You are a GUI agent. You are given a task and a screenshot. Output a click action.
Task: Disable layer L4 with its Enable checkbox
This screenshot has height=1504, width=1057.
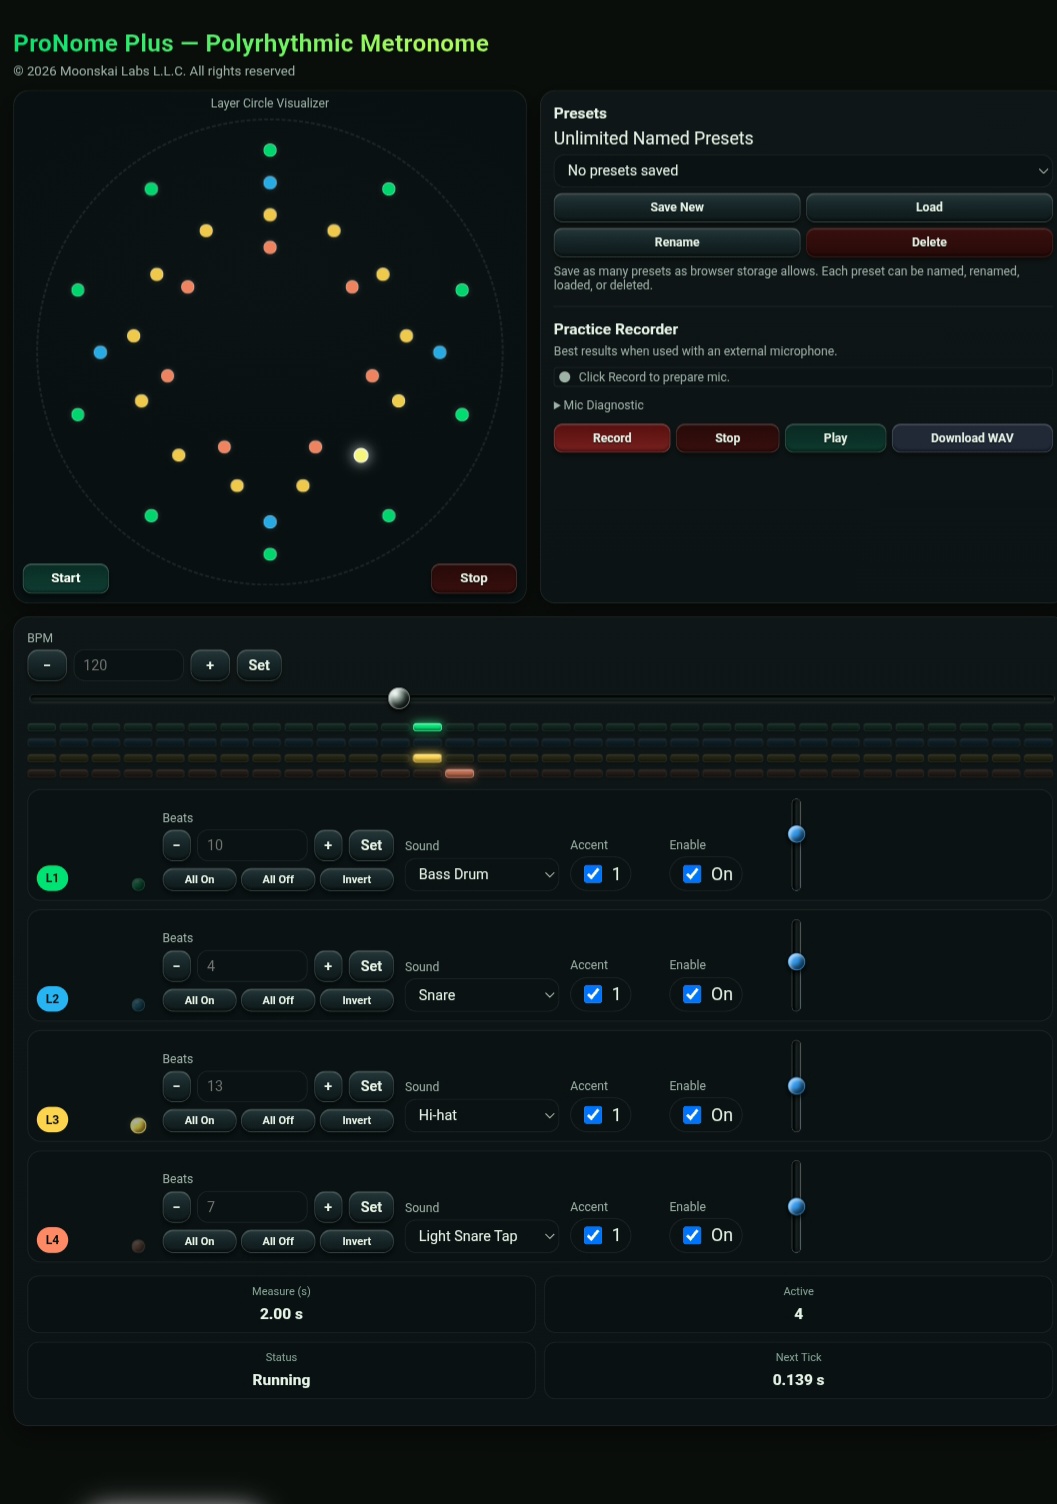tap(692, 1235)
